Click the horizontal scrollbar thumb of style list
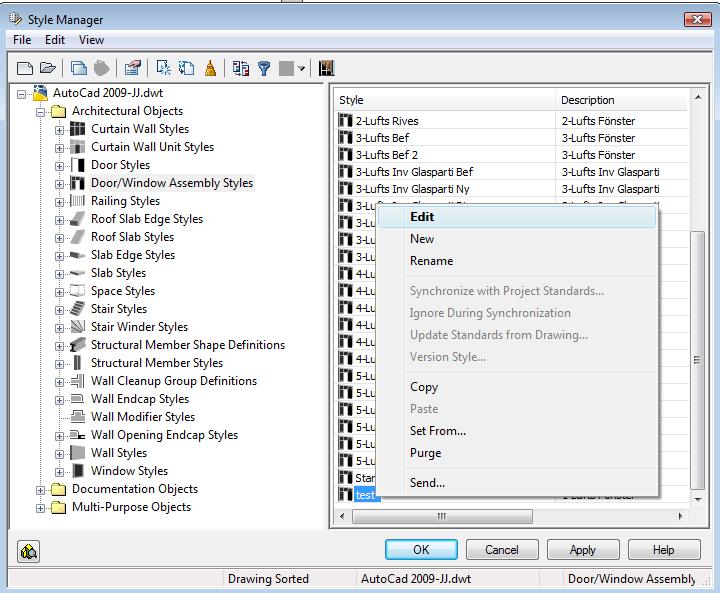 tap(442, 516)
